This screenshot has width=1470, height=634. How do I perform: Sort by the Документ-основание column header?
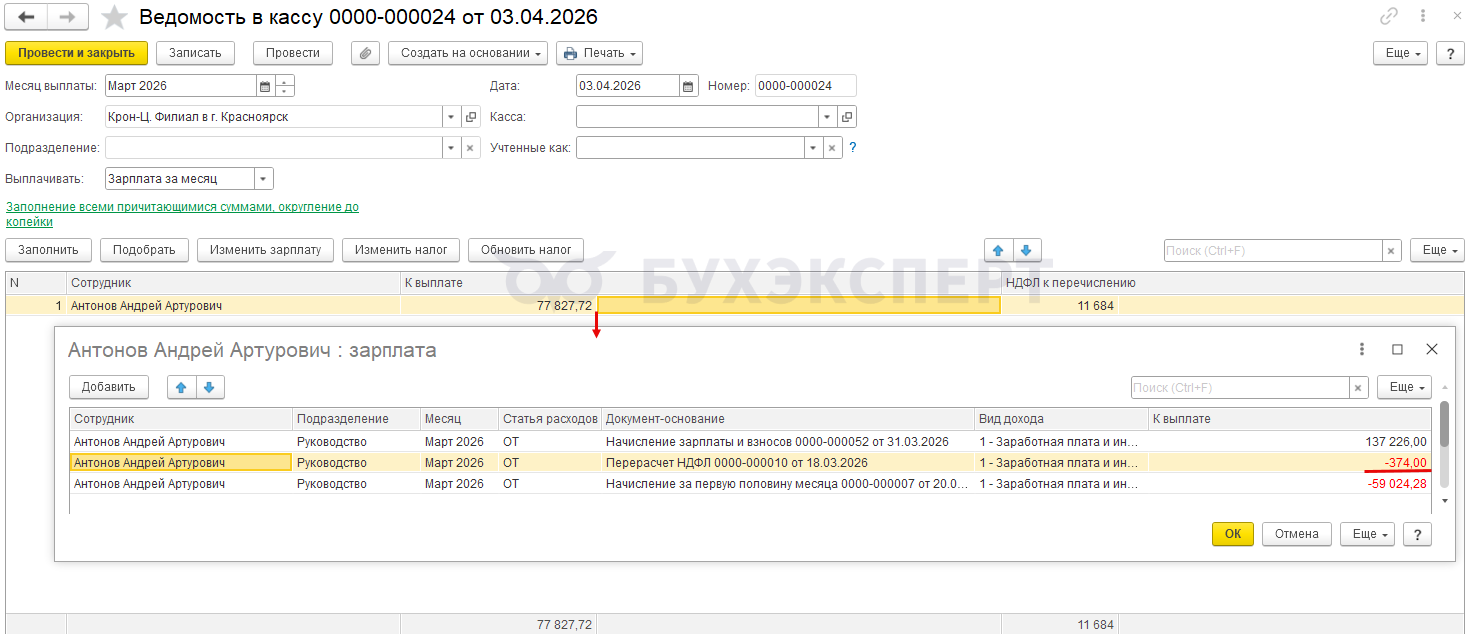pyautogui.click(x=788, y=419)
